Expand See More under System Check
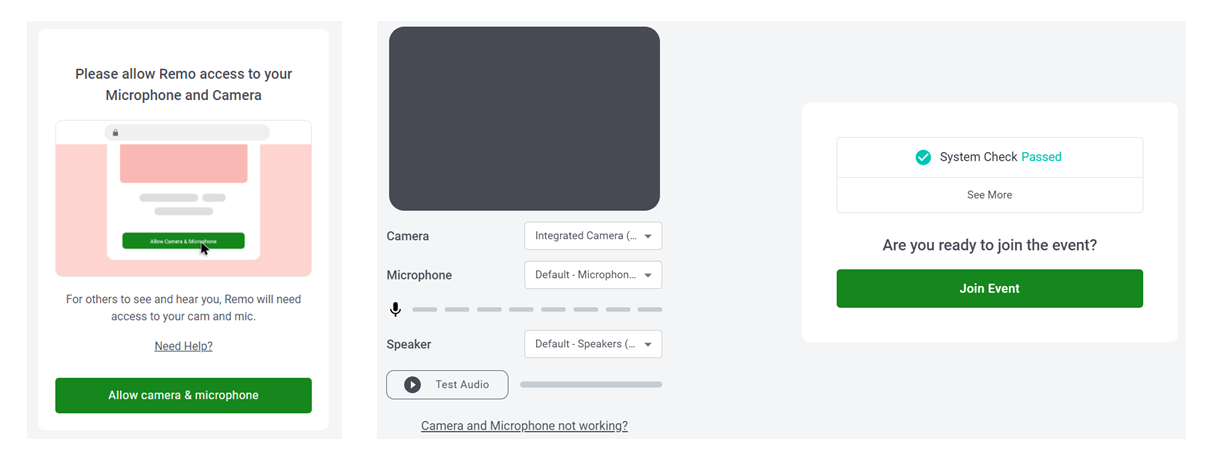 989,195
